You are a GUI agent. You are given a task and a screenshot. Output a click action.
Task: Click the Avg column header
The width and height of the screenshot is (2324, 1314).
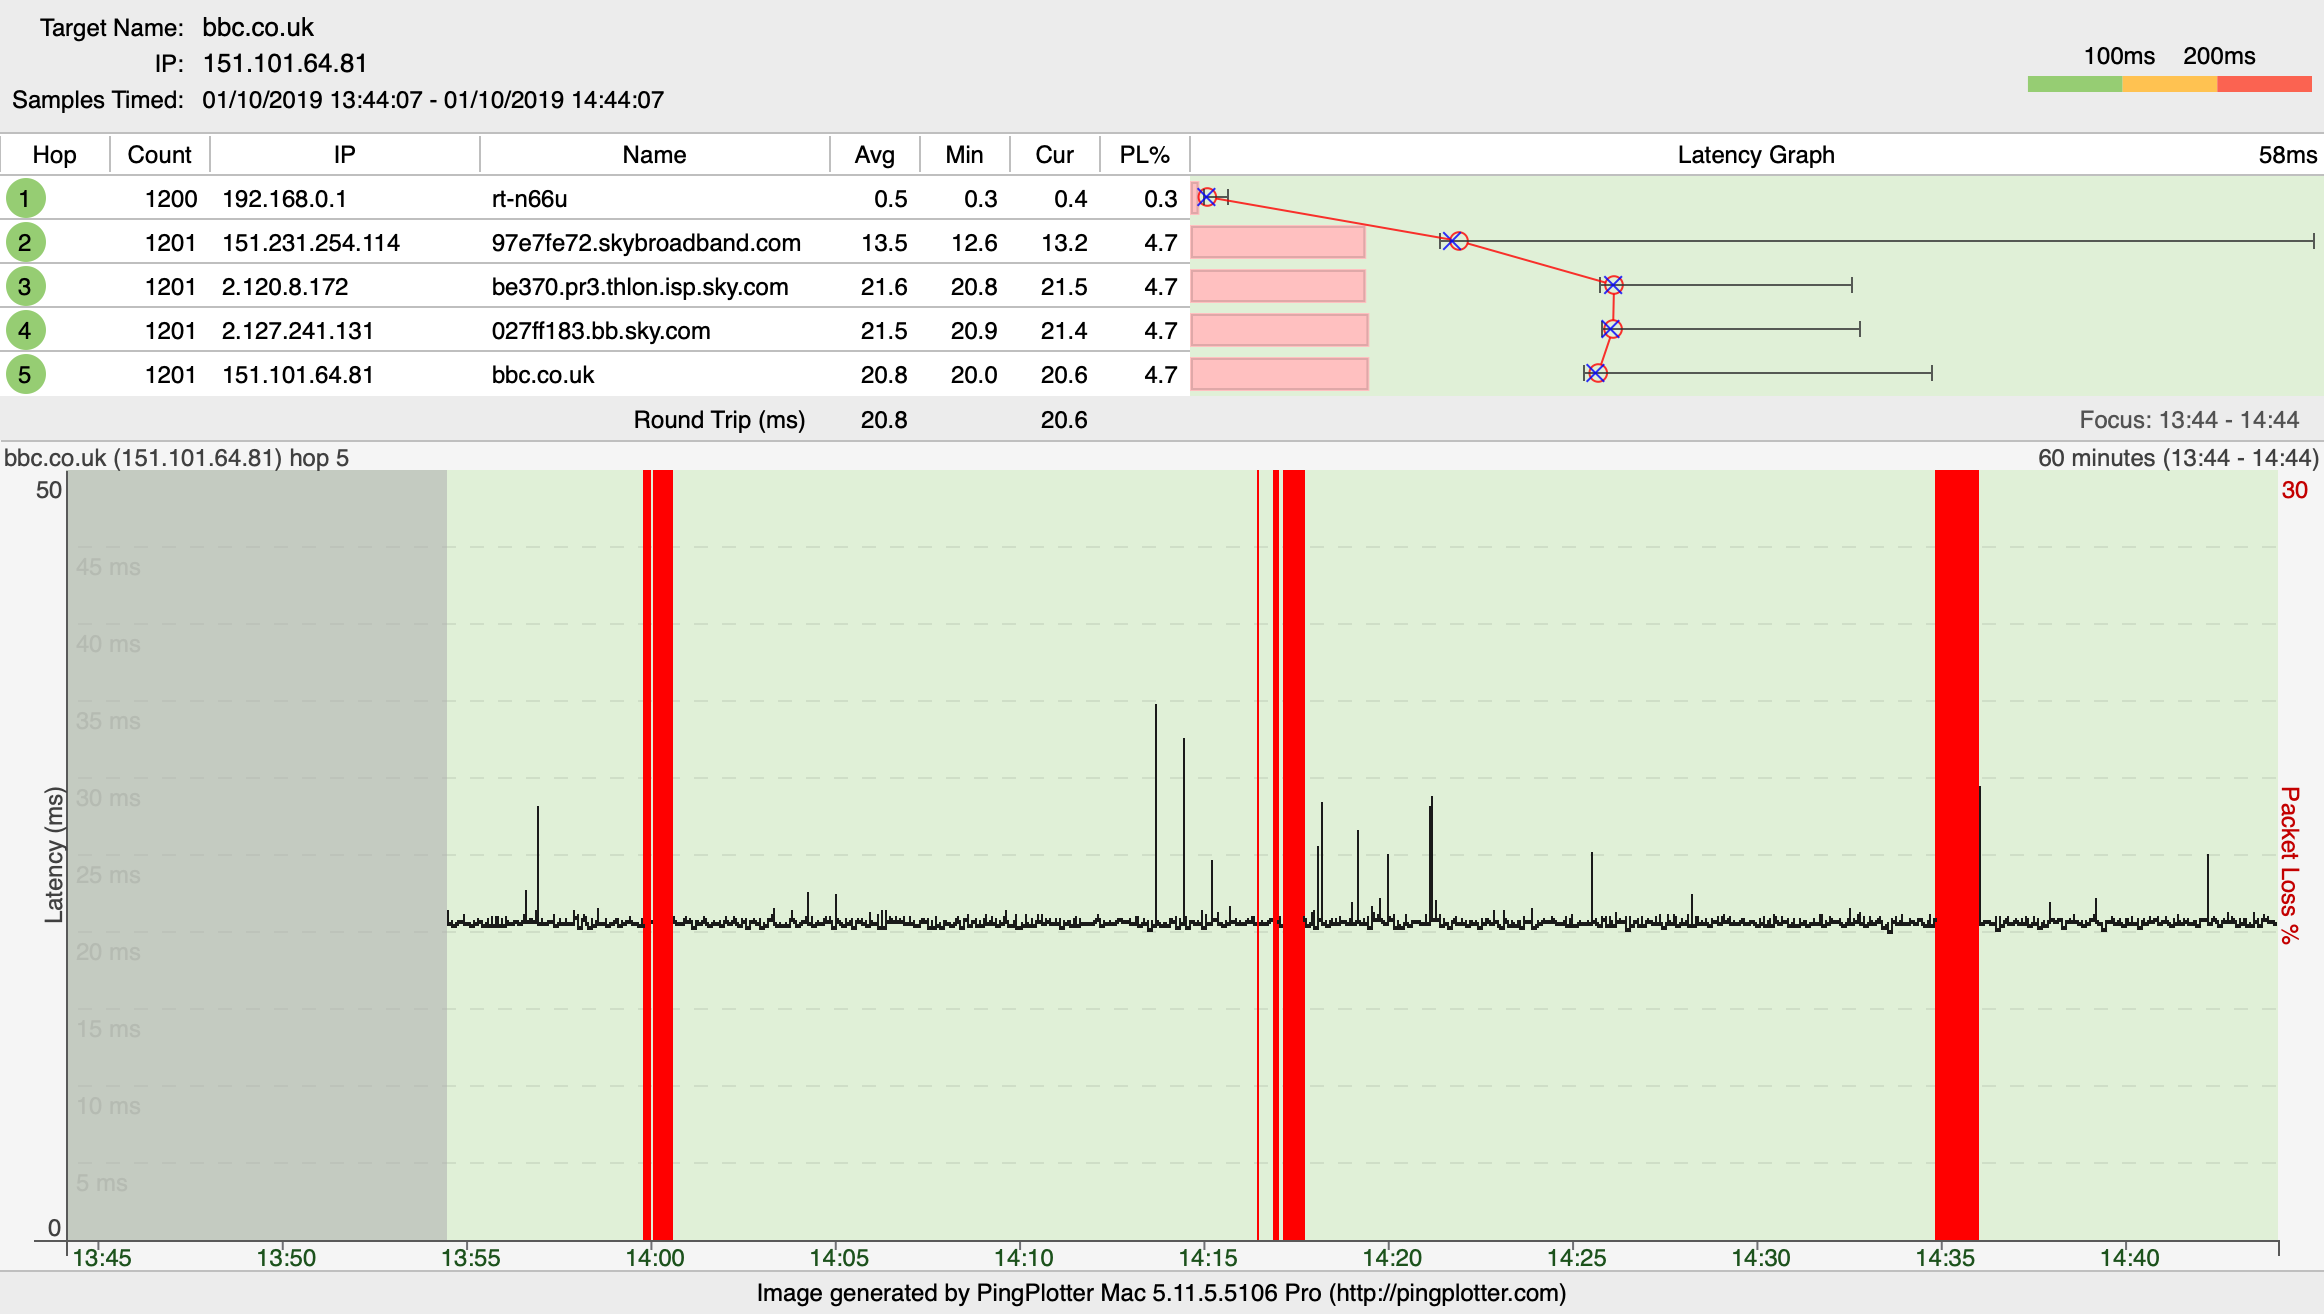pos(874,155)
